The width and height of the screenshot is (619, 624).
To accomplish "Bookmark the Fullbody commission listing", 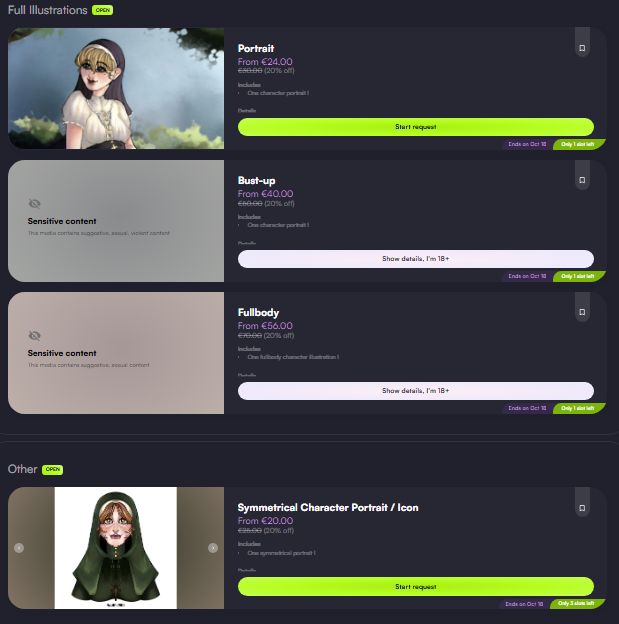I will coord(582,312).
